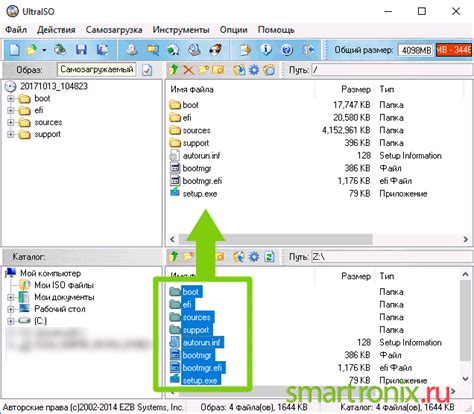474x414 pixels.
Task: Expand the support folder in image tree
Action: 11,134
